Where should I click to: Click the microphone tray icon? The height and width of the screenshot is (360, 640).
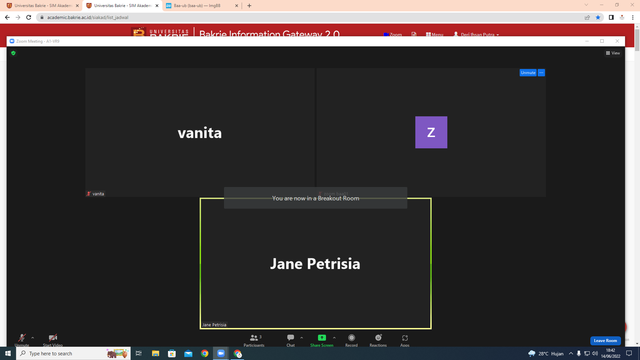pyautogui.click(x=579, y=353)
